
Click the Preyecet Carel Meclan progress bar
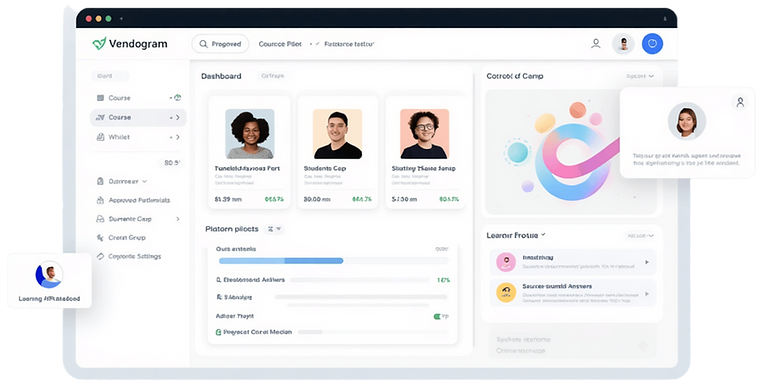(373, 332)
